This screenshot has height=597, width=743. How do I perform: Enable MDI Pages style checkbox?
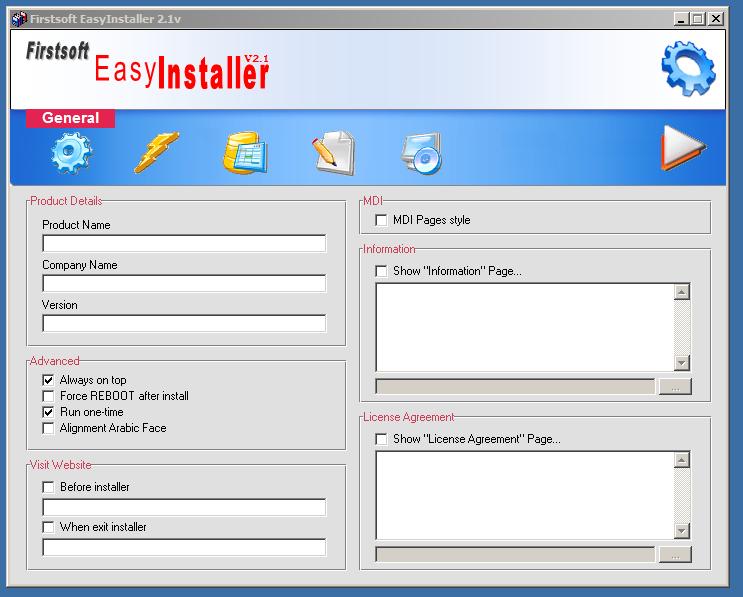[381, 220]
